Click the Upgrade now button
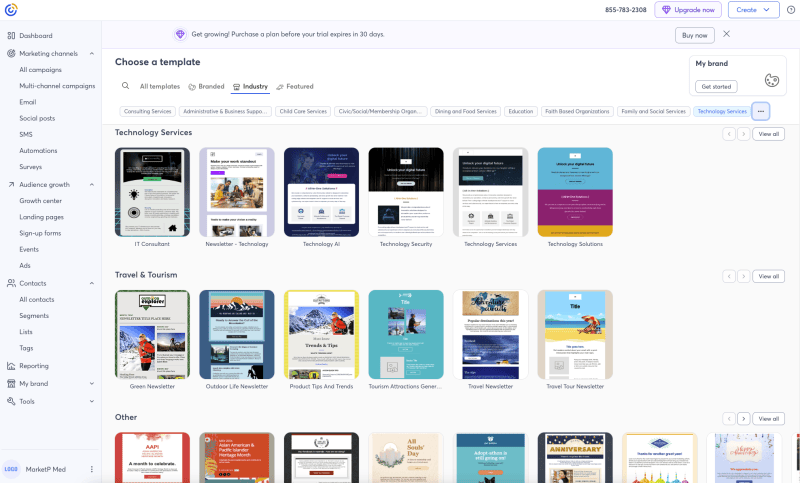Screen dimensions: 800x483 pyautogui.click(x=688, y=10)
